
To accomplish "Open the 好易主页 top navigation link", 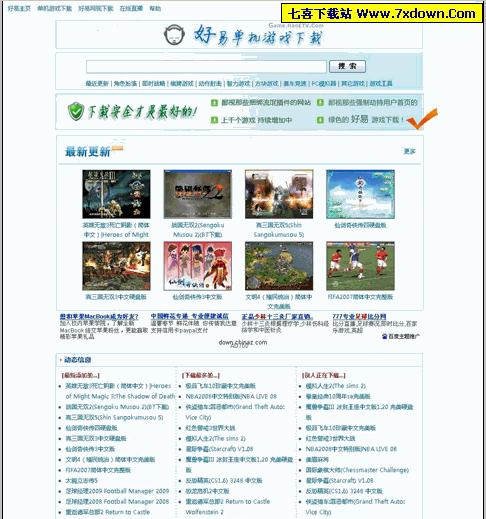I will point(19,8).
